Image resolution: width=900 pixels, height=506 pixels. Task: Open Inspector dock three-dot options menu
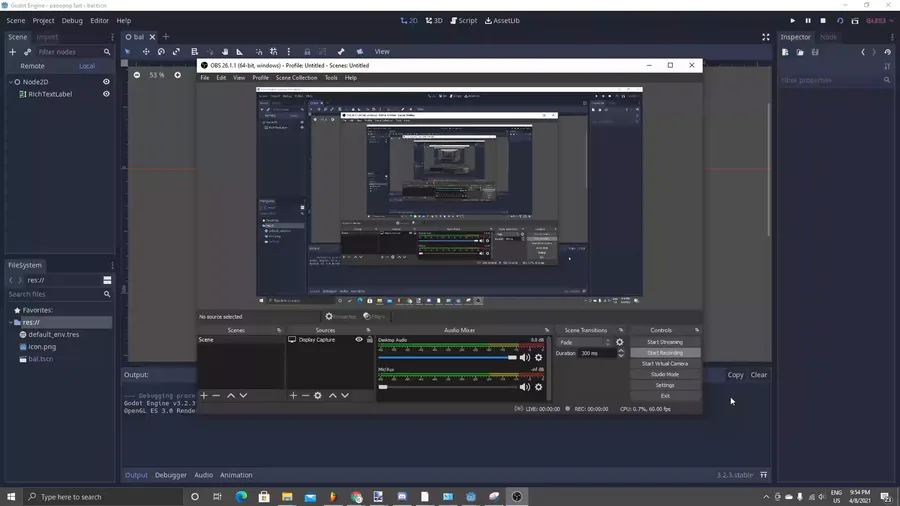[892, 37]
